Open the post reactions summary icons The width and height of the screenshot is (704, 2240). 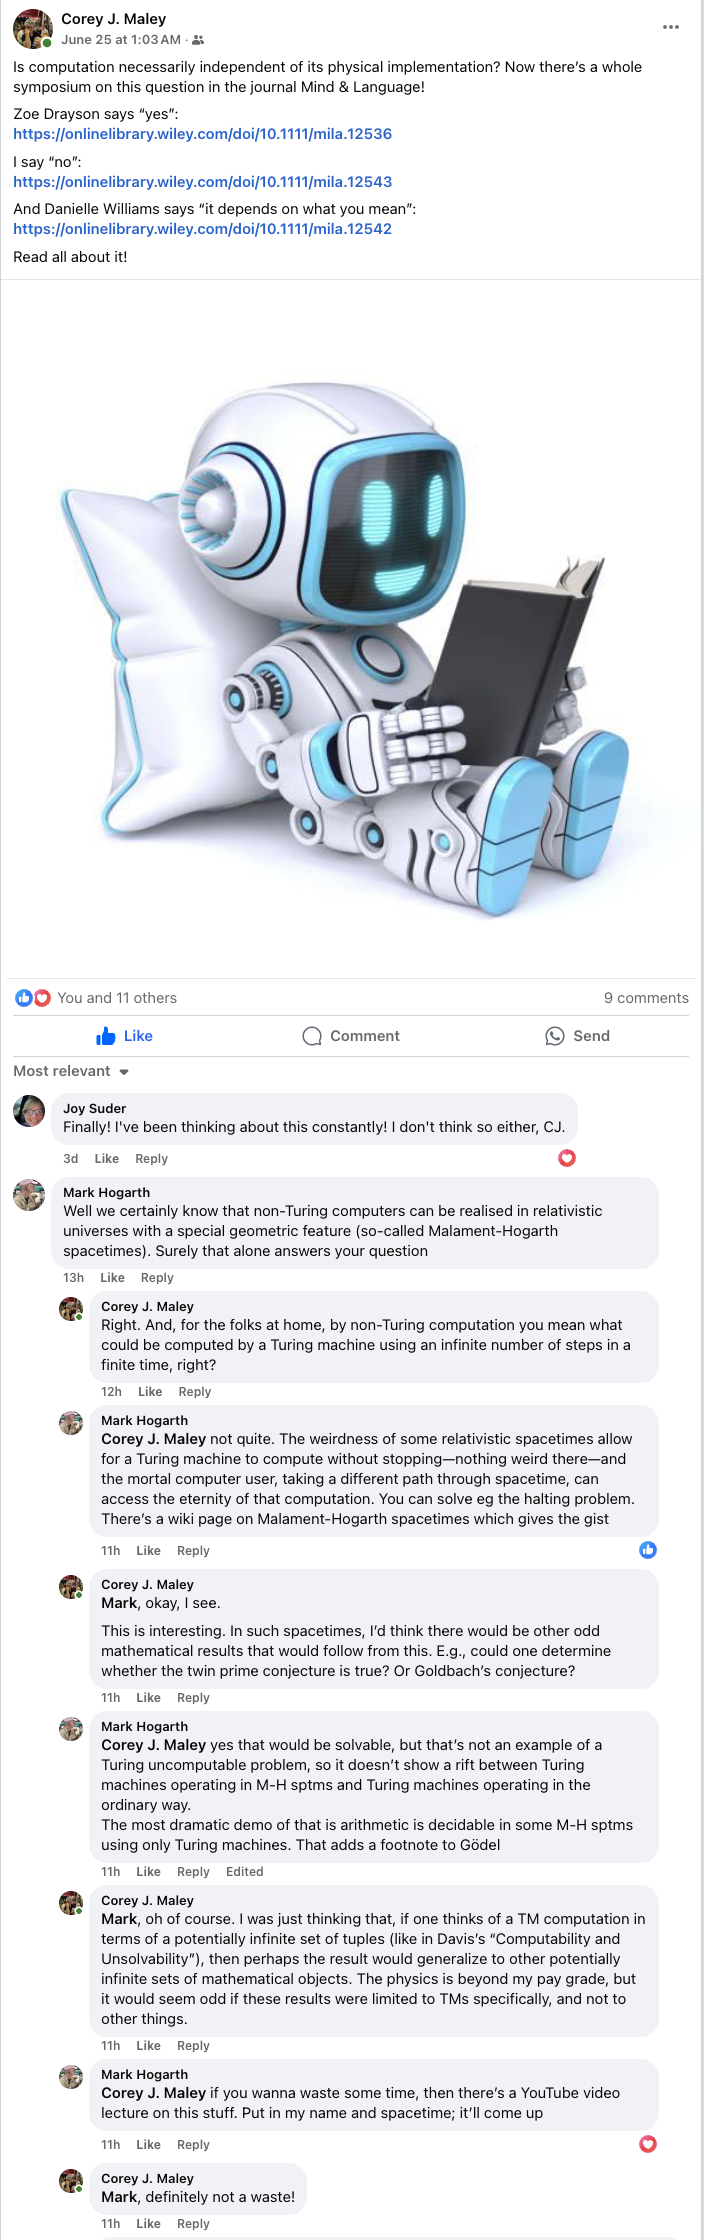pyautogui.click(x=32, y=998)
